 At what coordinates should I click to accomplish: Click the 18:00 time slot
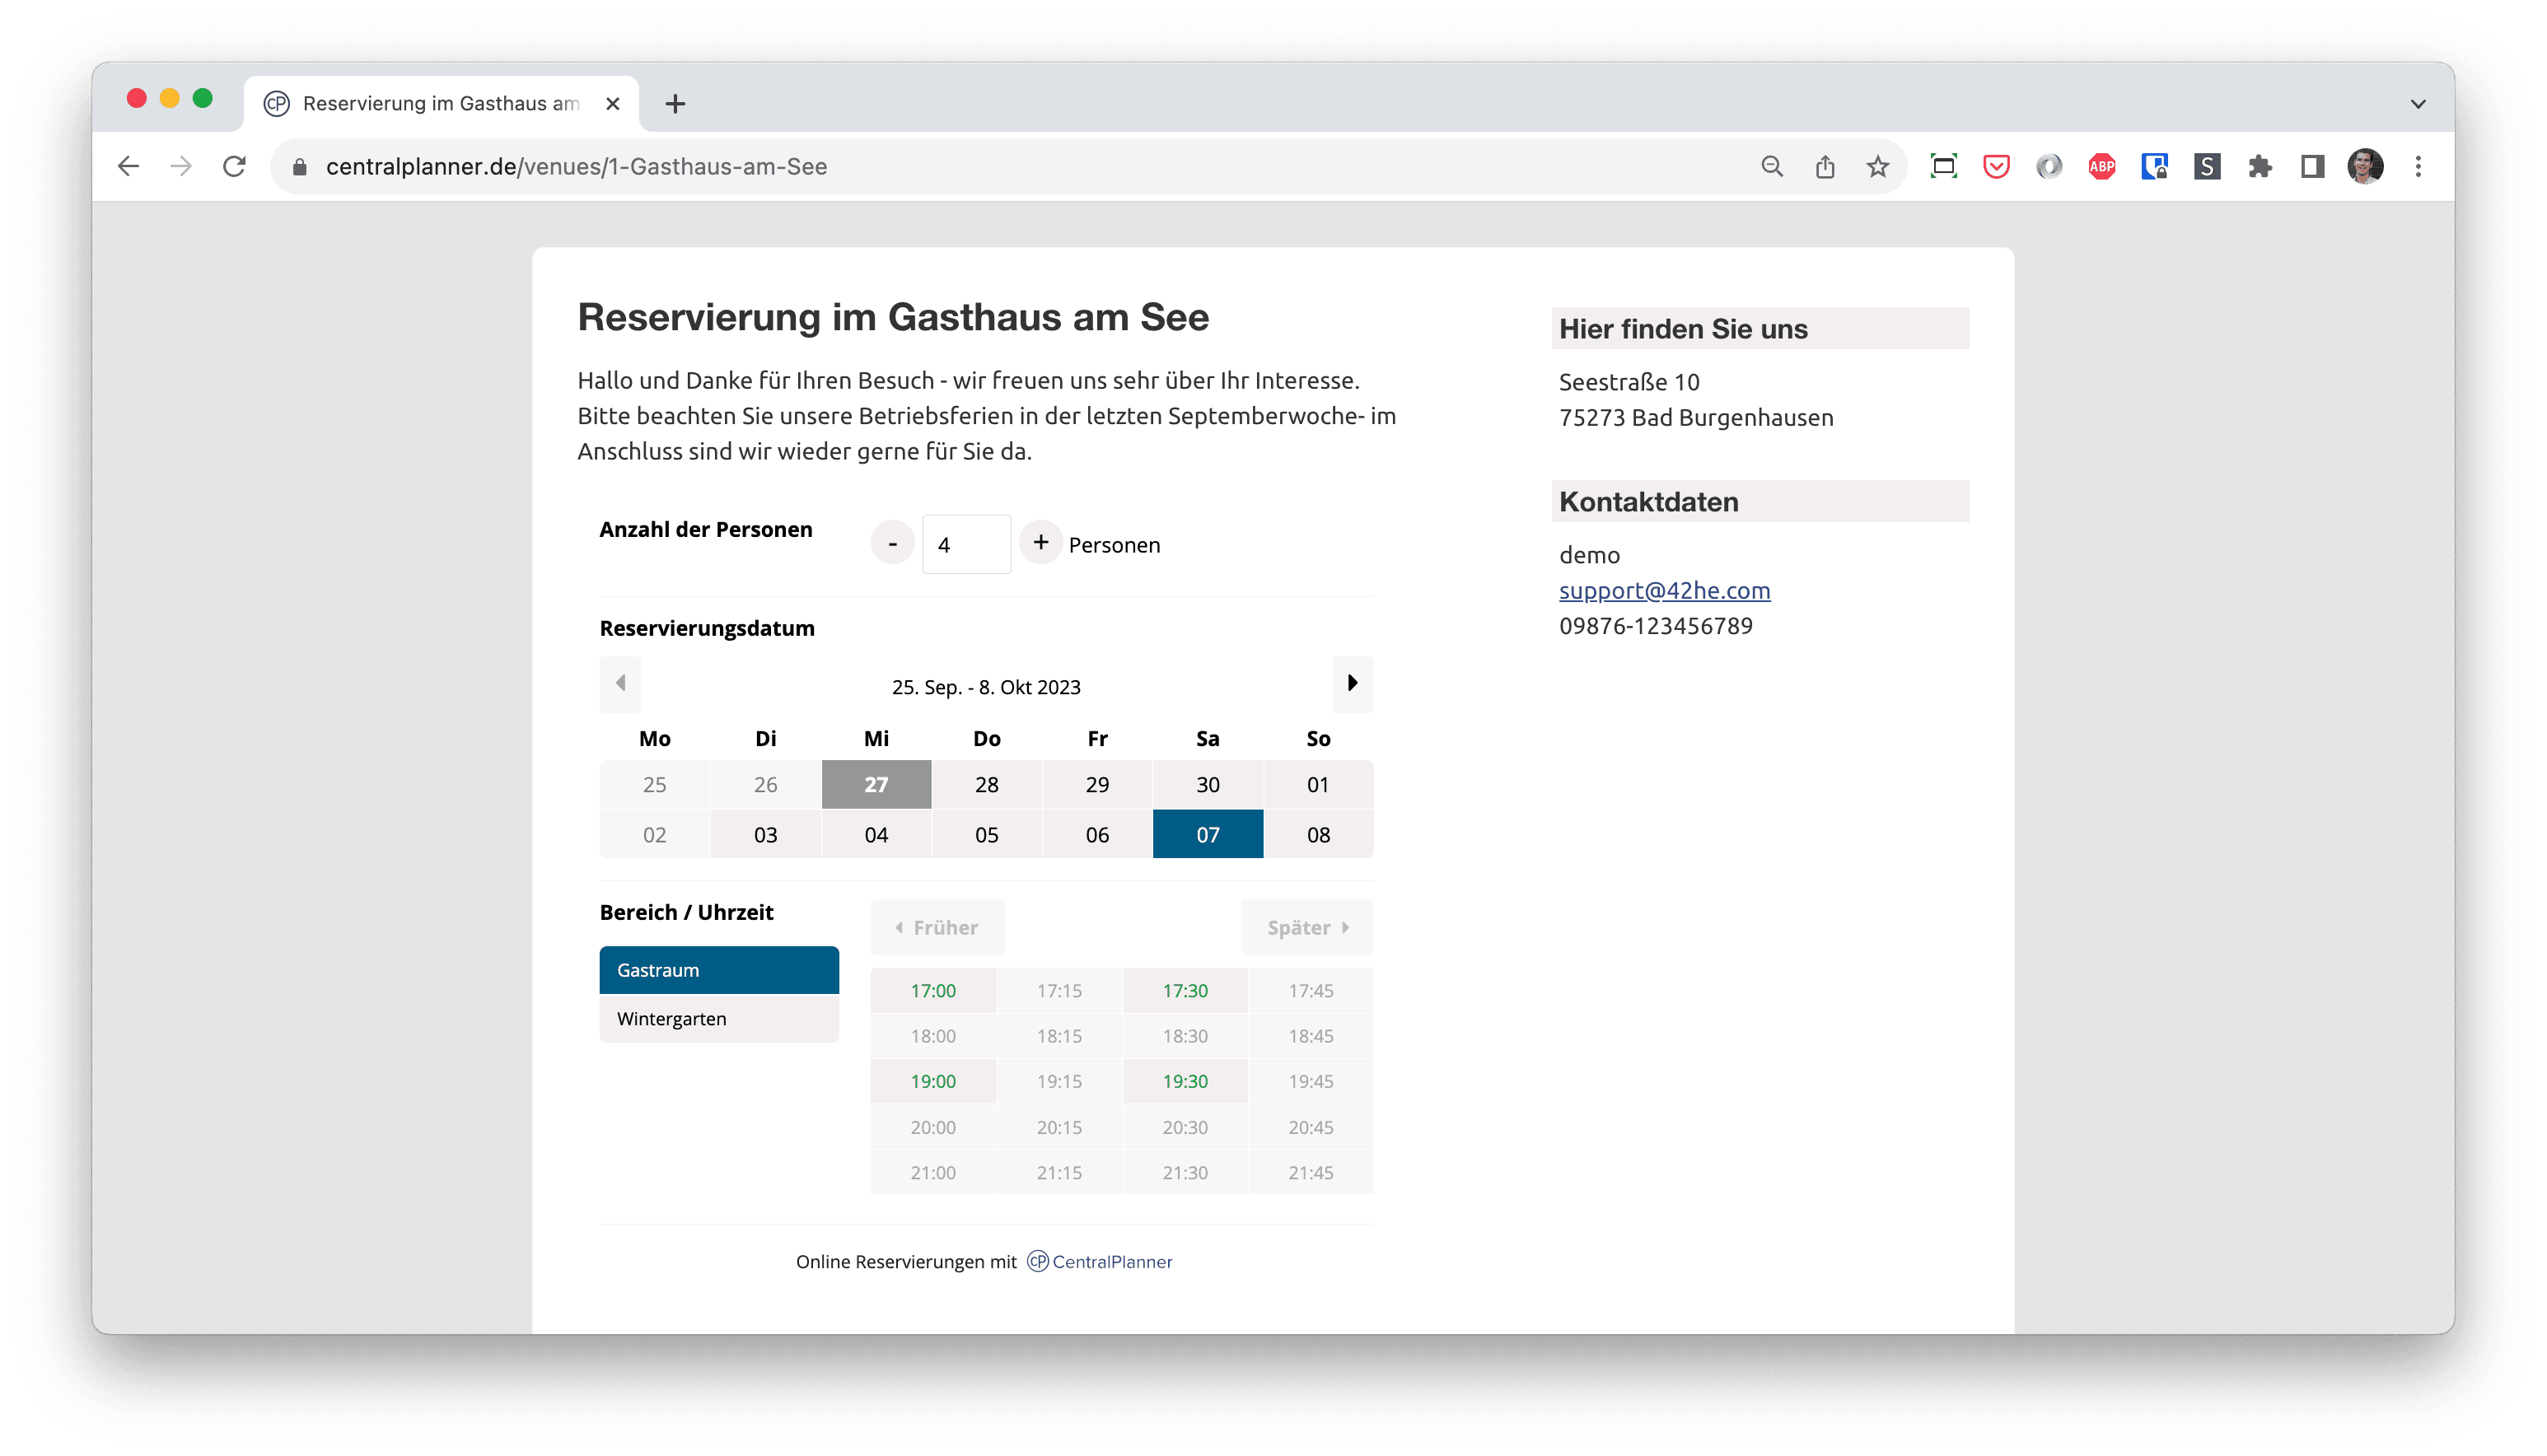click(933, 1036)
